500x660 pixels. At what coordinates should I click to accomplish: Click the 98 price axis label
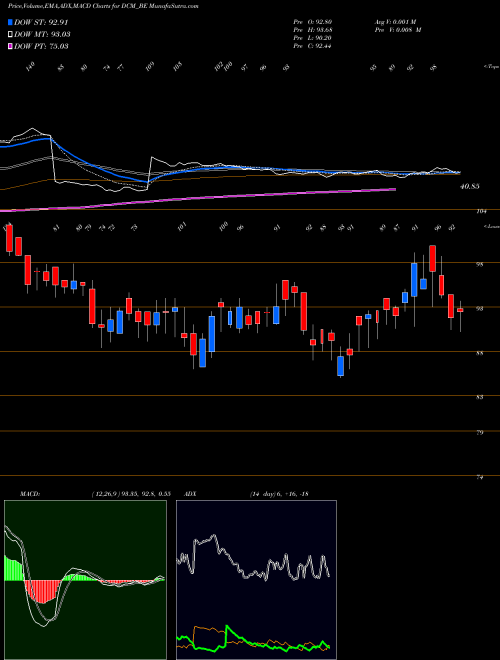point(480,265)
